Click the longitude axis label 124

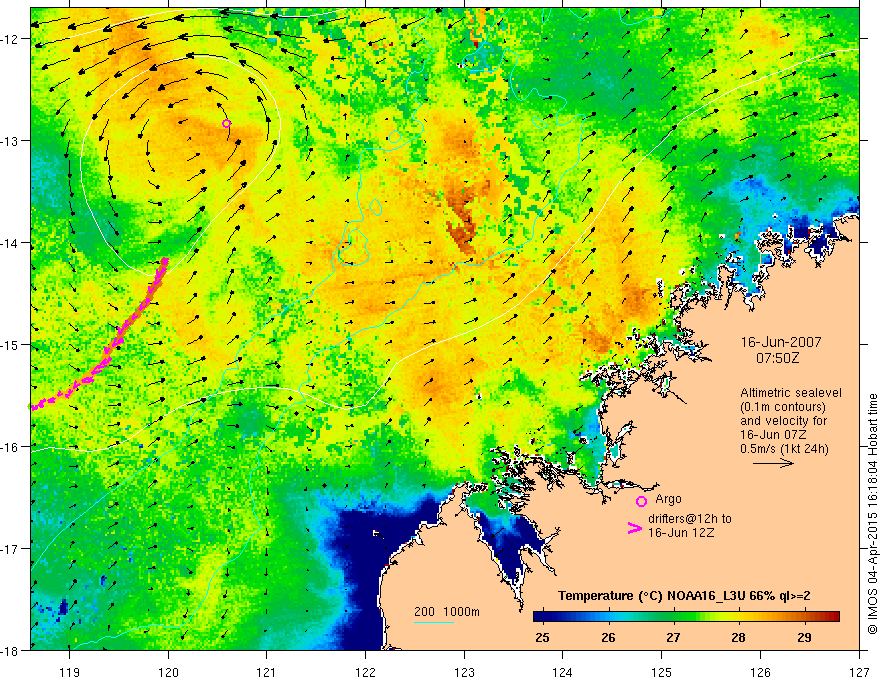coord(563,672)
